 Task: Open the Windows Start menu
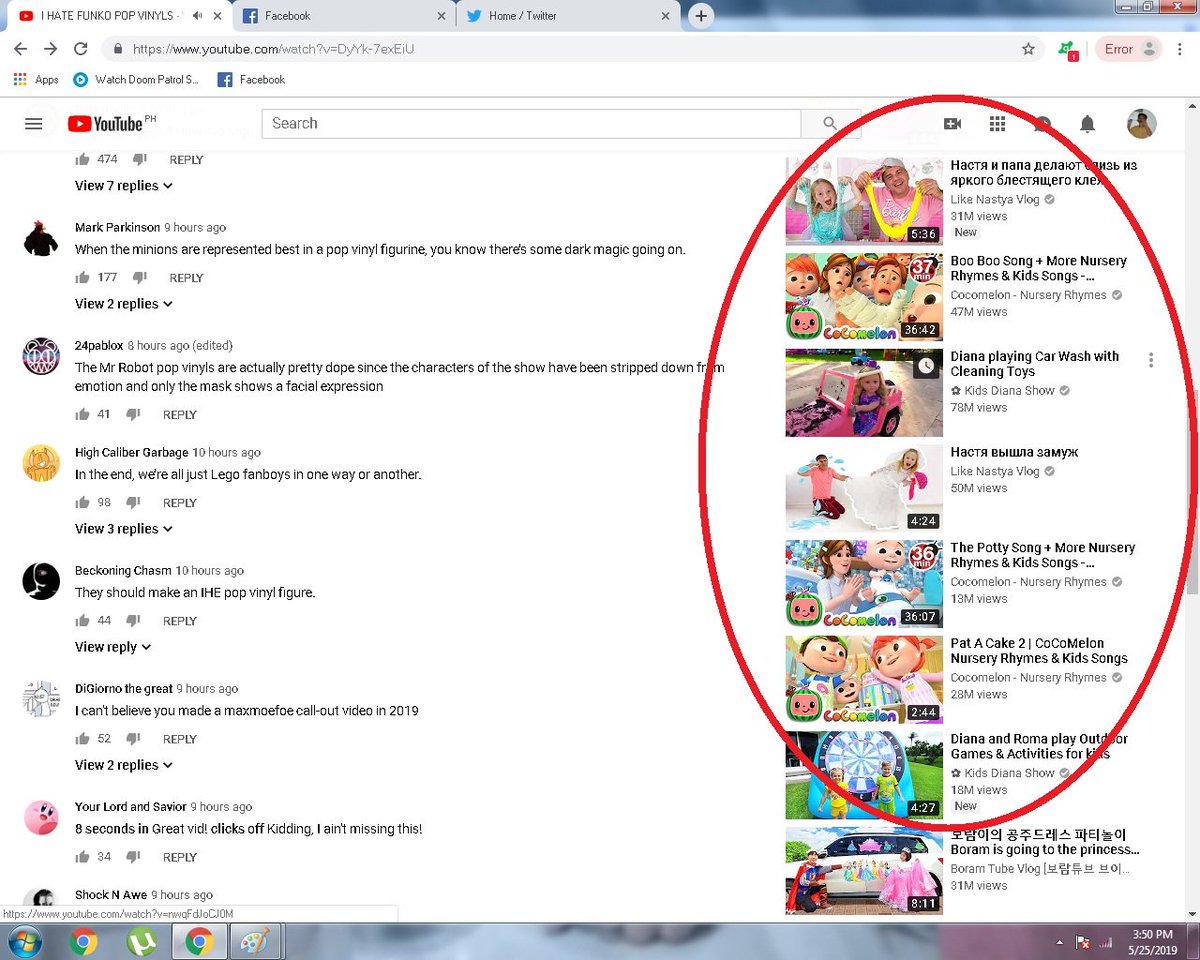coord(24,941)
